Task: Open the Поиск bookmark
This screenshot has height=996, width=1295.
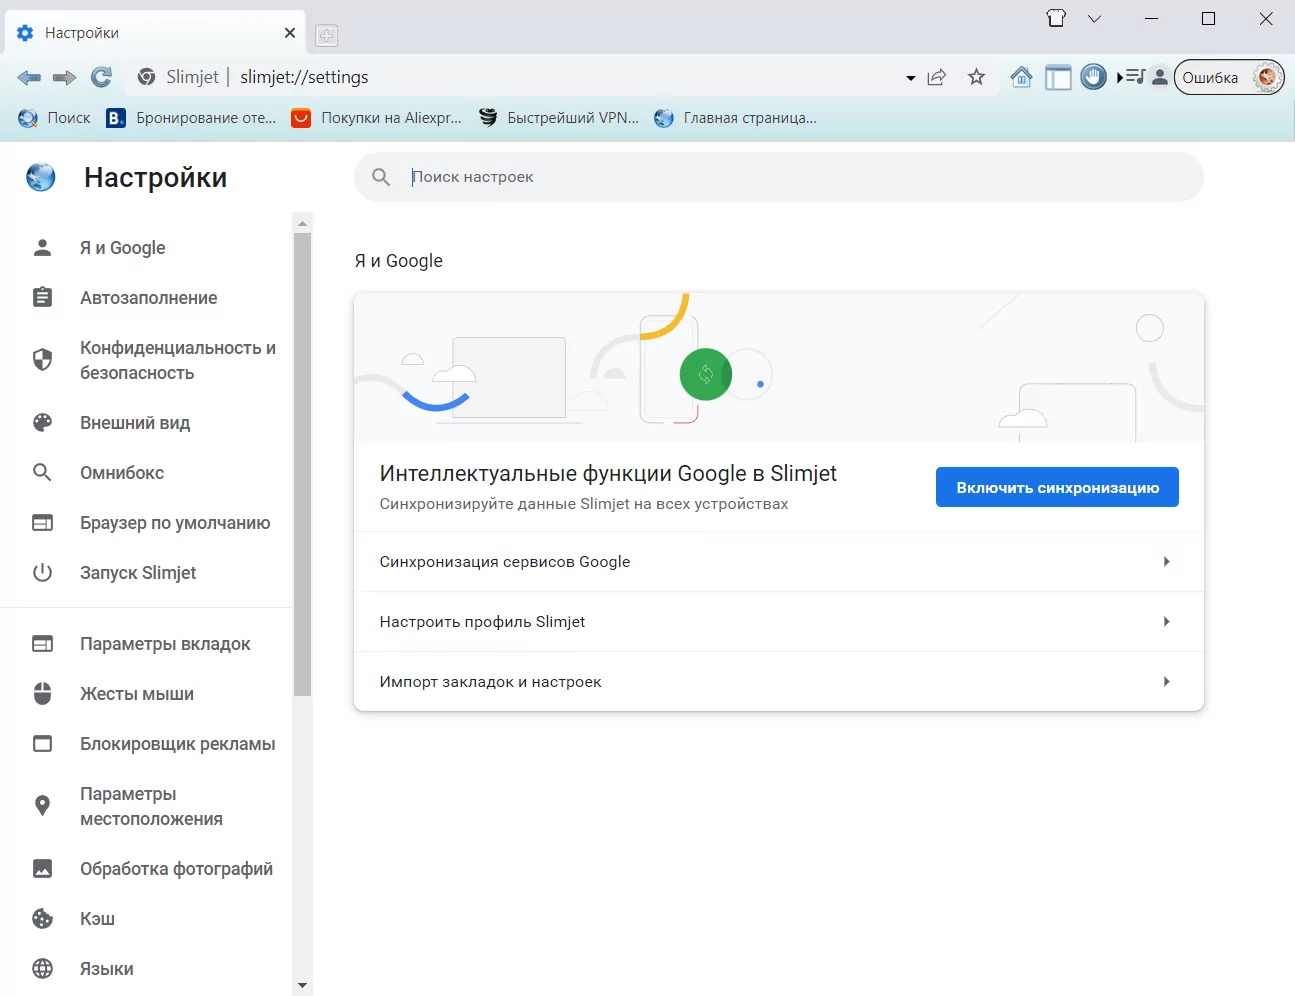Action: click(x=54, y=118)
